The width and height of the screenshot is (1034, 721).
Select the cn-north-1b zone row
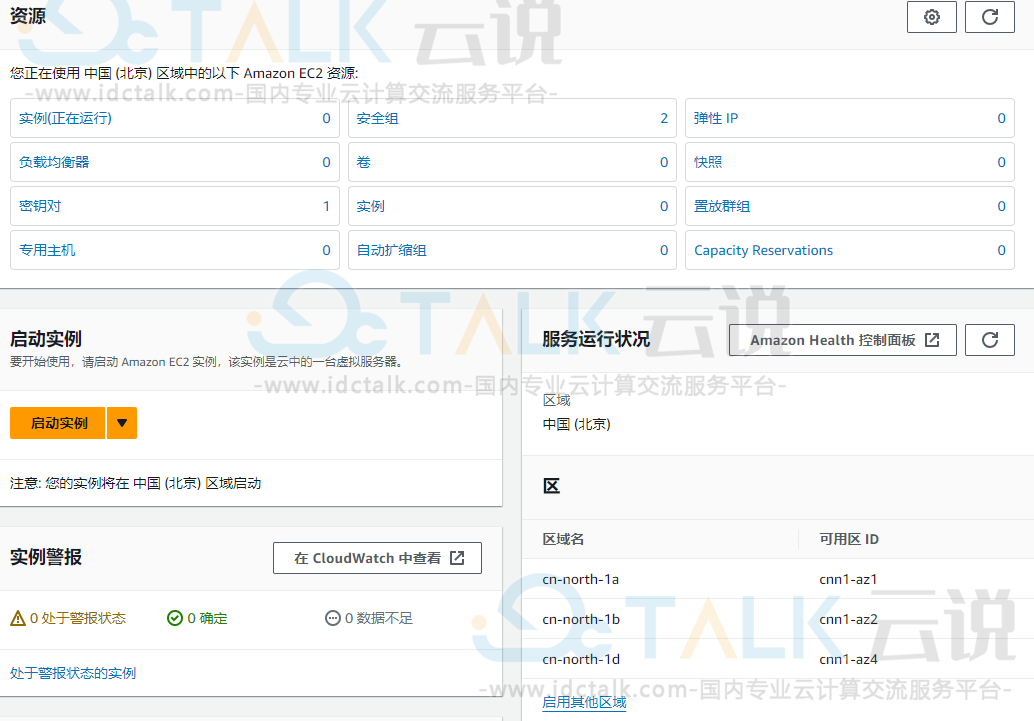pyautogui.click(x=777, y=619)
